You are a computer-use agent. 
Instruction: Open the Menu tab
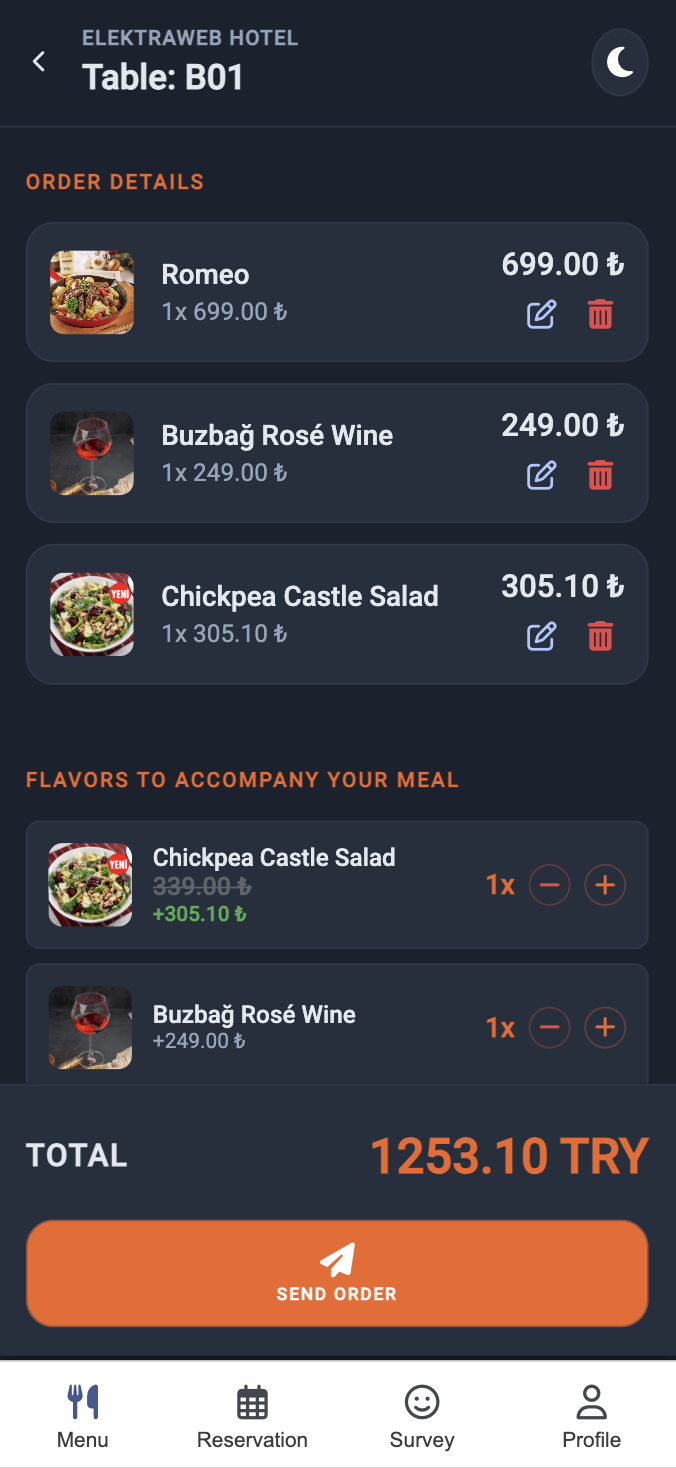(83, 1416)
